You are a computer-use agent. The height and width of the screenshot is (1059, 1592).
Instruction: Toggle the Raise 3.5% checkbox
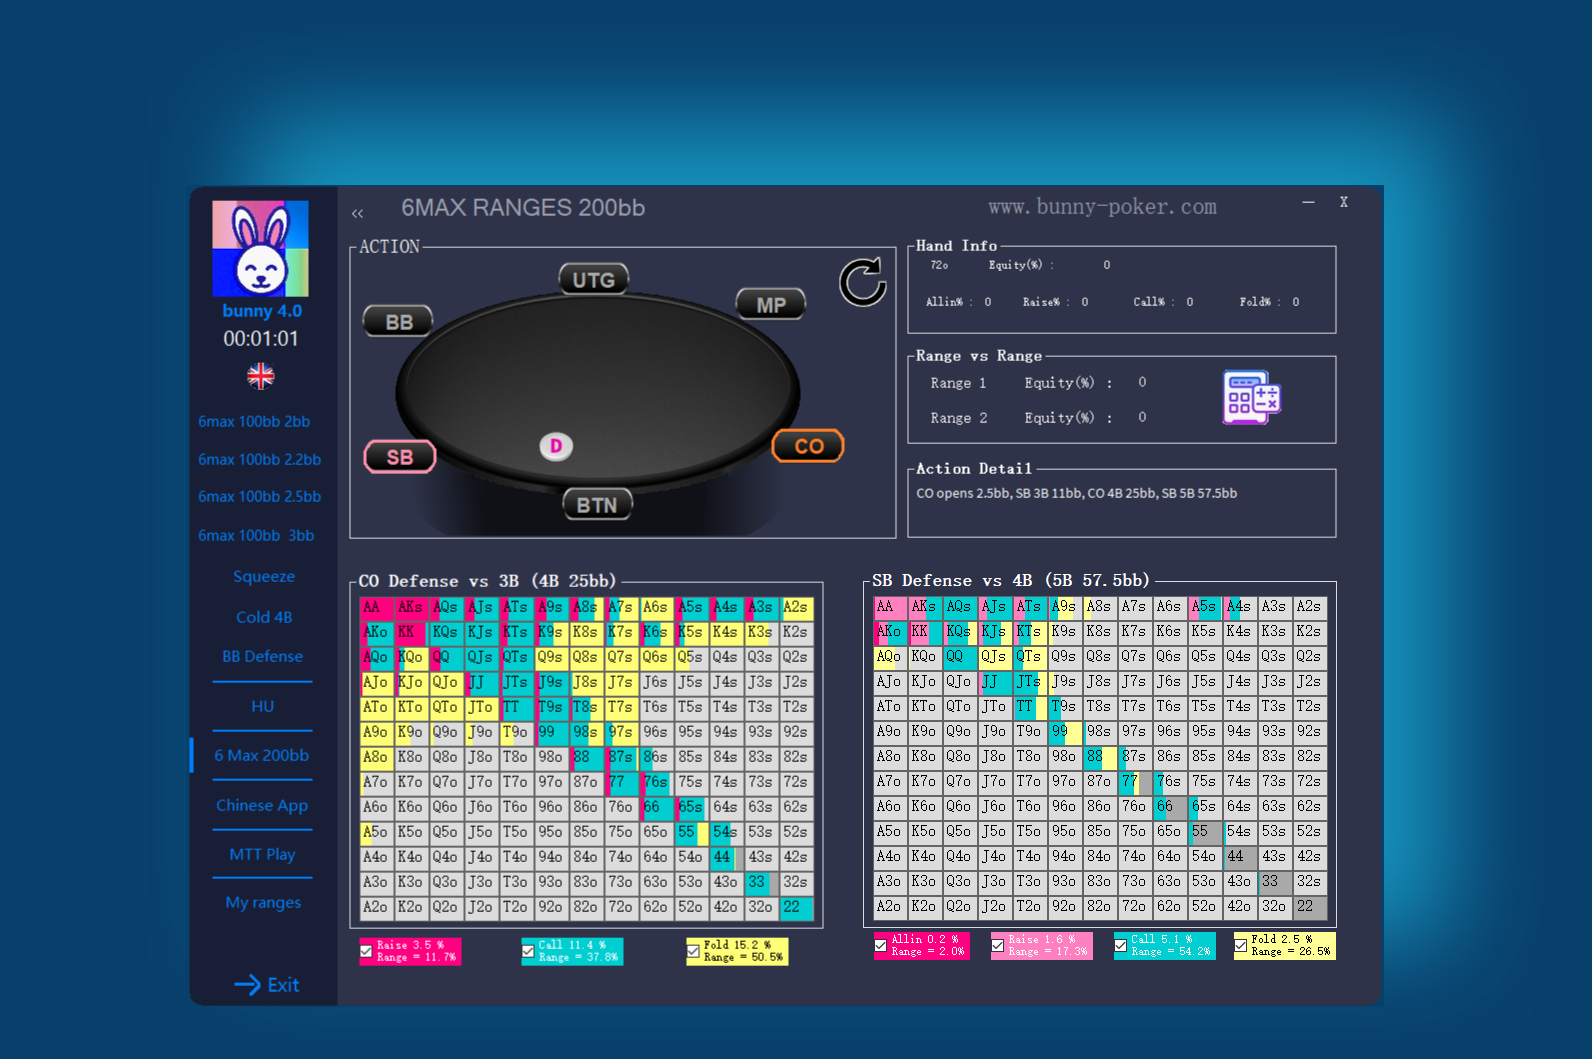[367, 951]
